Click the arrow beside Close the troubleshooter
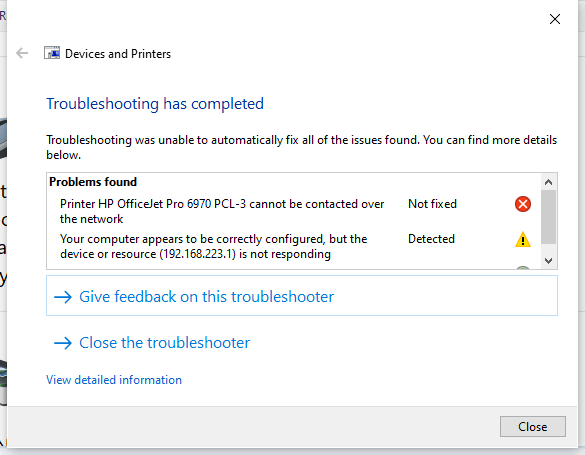This screenshot has width=585, height=455. tap(63, 343)
